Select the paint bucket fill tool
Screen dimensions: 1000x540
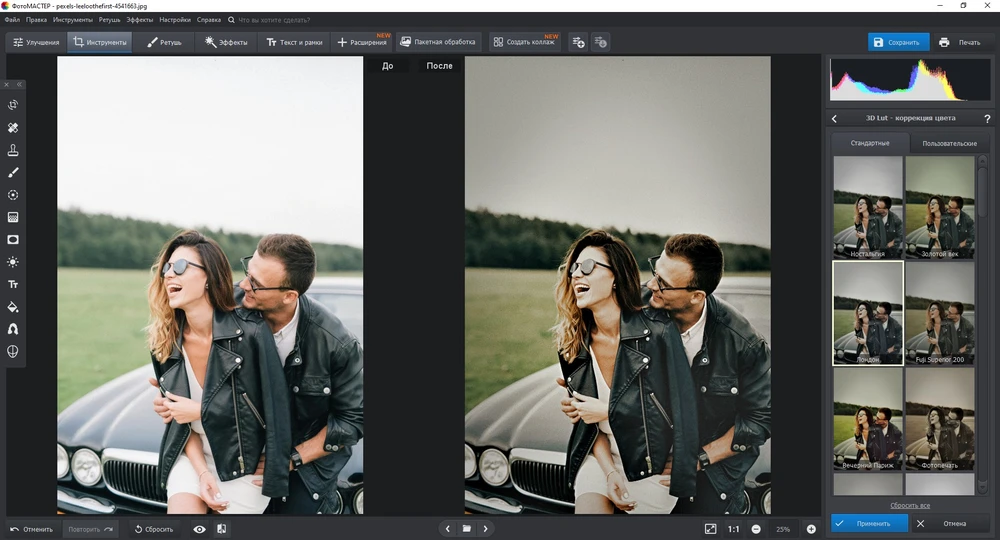(13, 307)
